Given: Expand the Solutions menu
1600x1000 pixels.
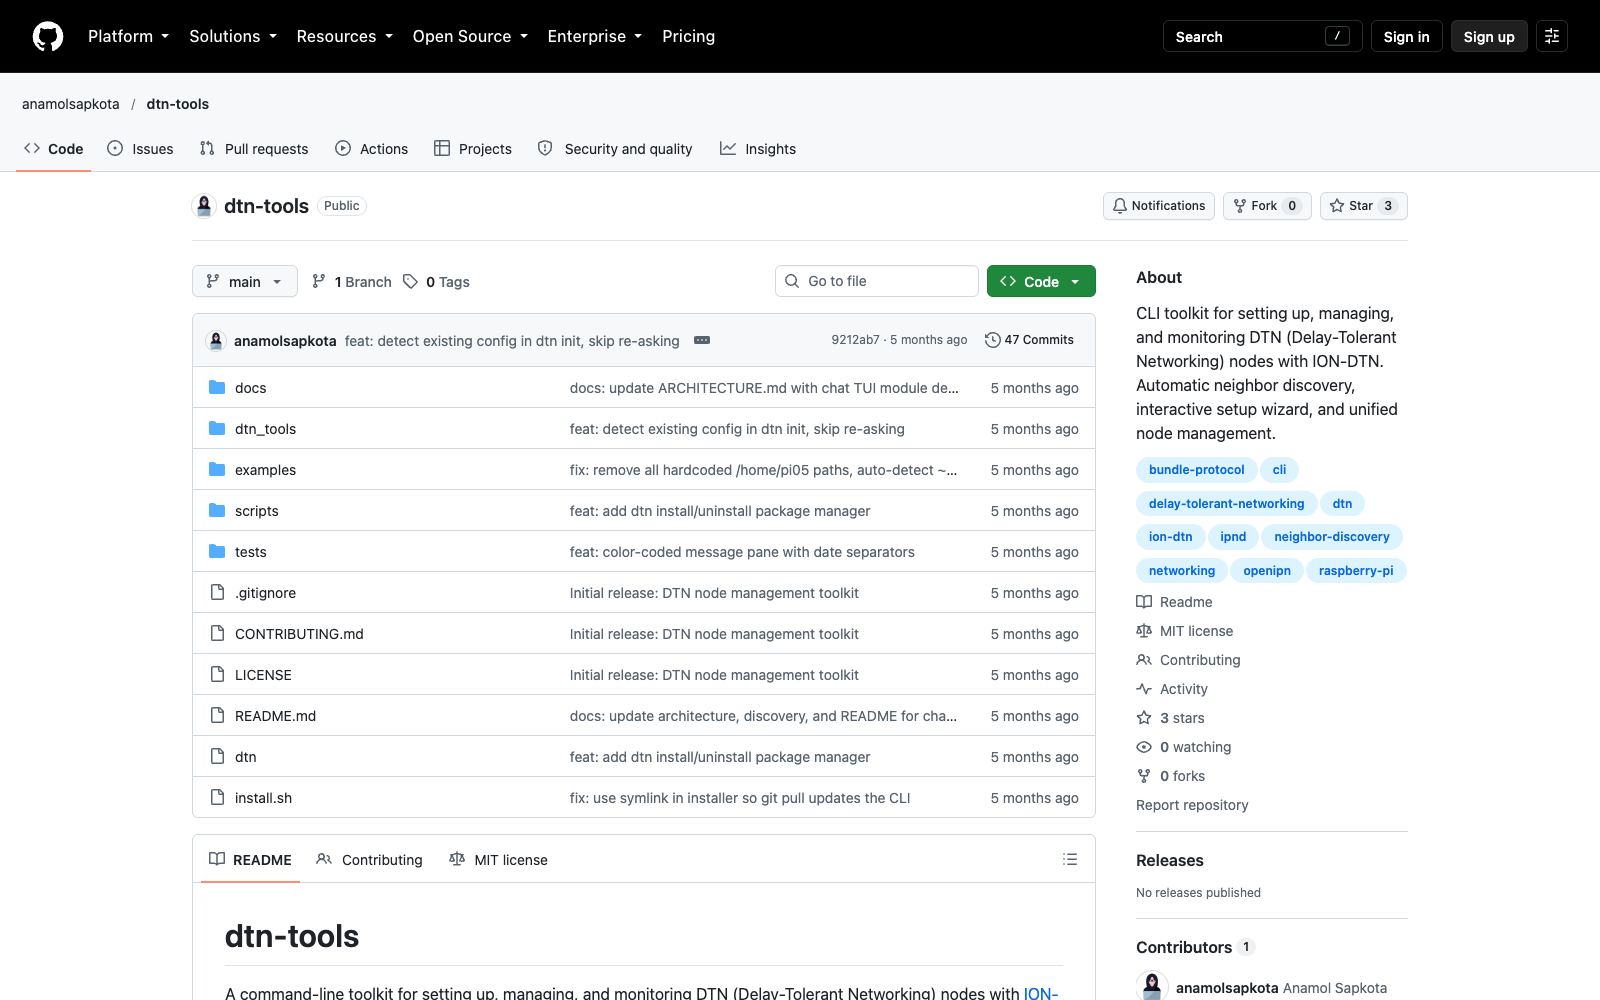Looking at the screenshot, I should [233, 36].
